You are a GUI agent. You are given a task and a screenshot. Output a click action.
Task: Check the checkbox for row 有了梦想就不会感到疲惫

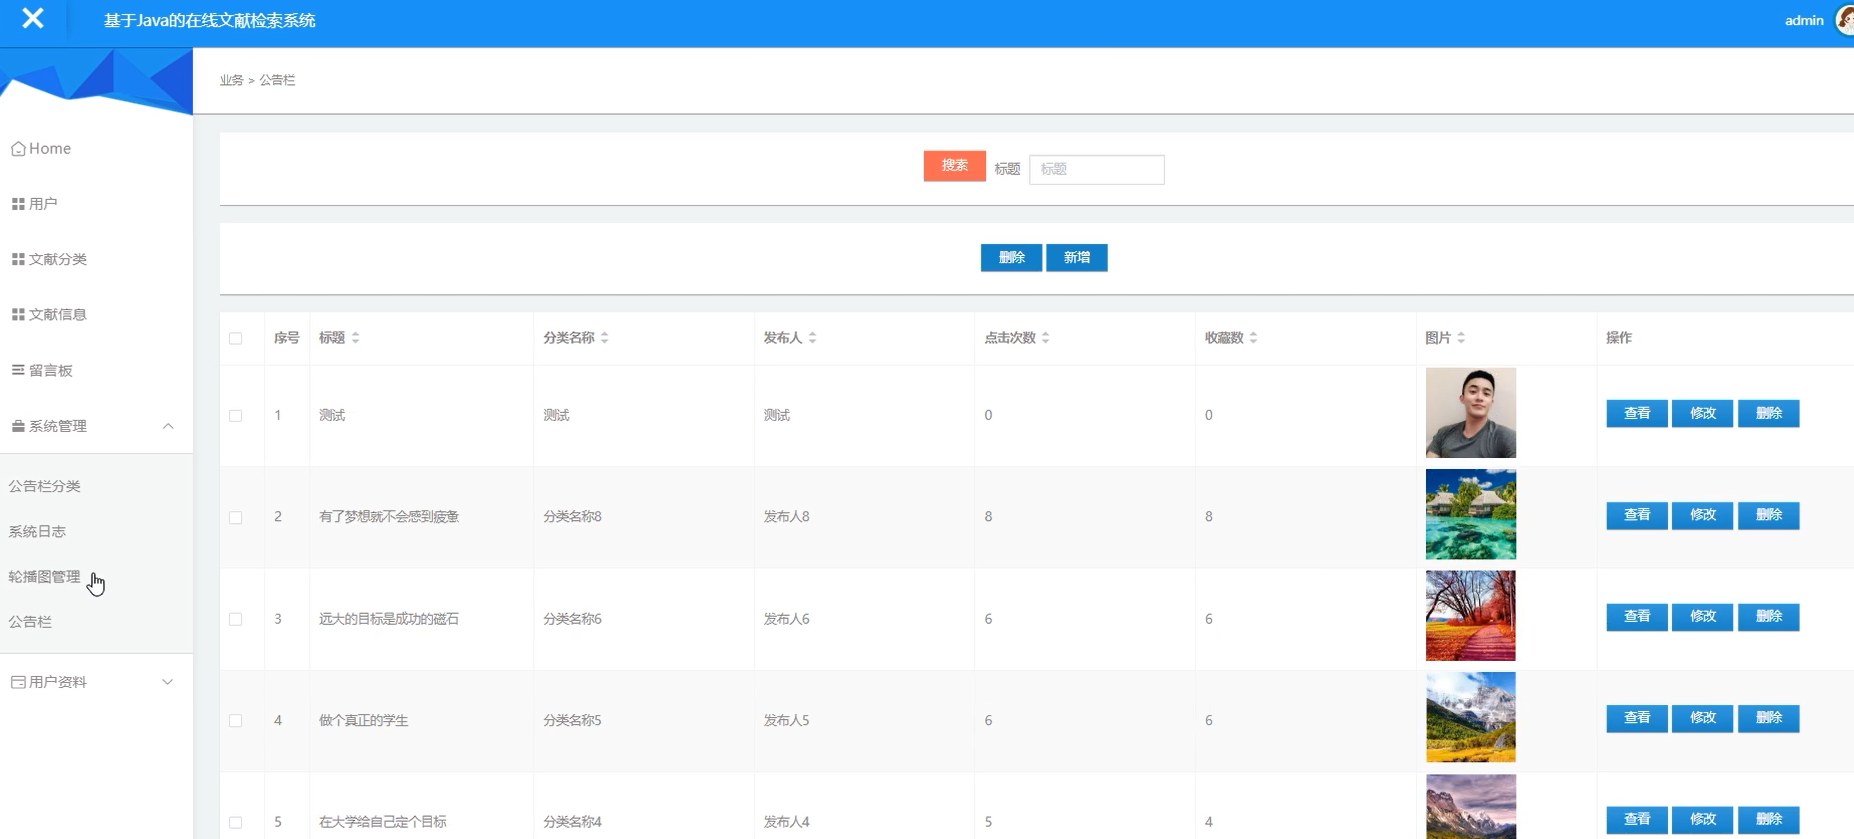point(236,517)
